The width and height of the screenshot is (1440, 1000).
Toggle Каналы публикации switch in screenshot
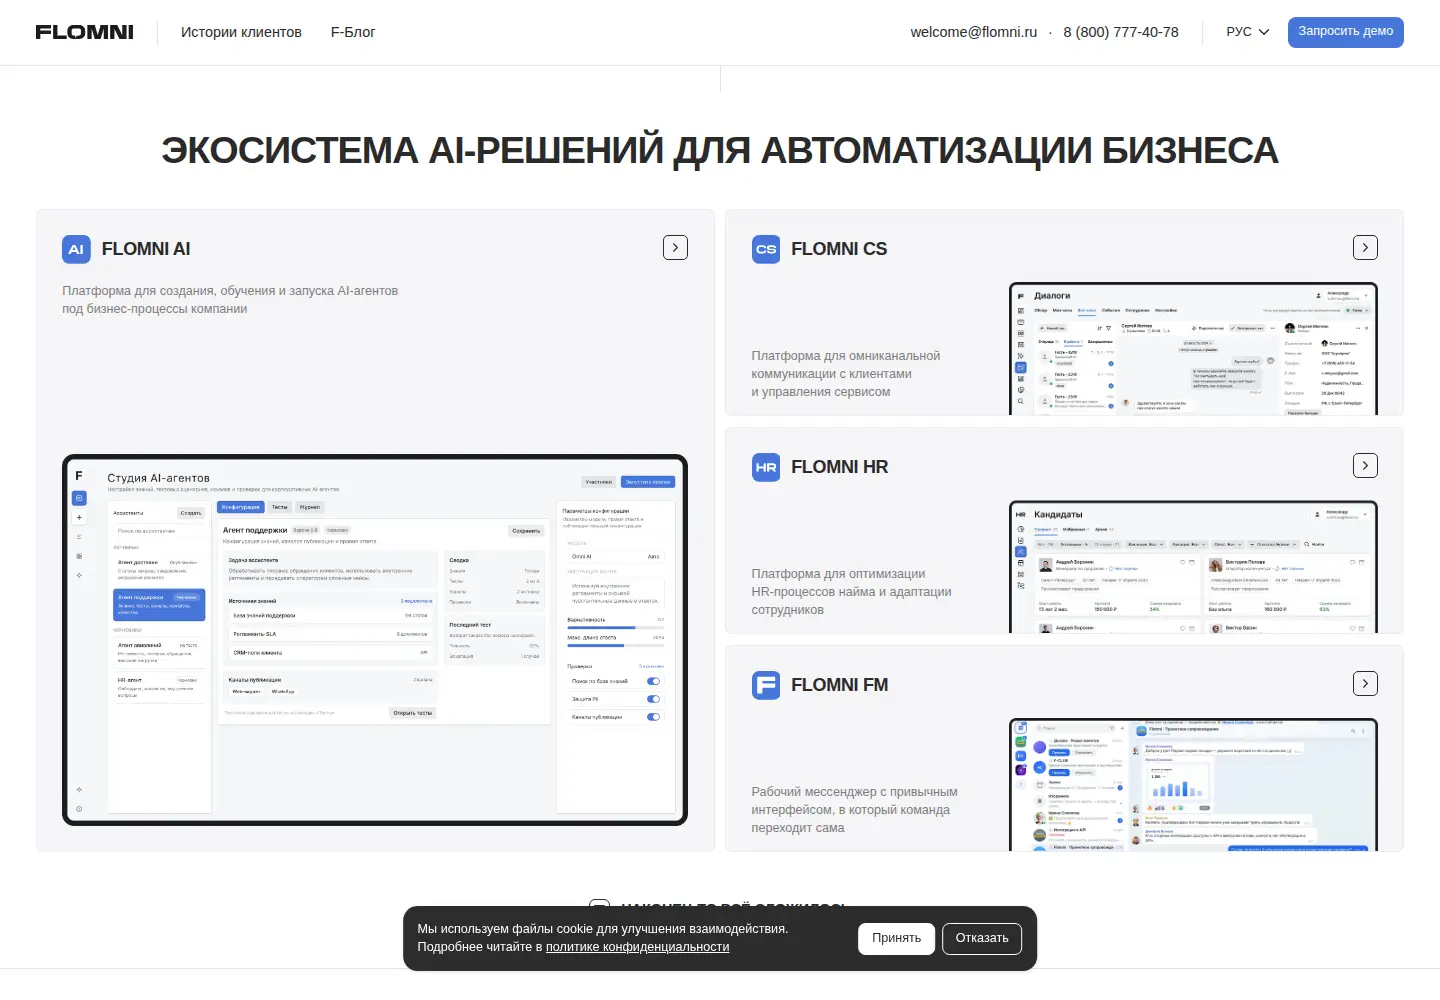pos(654,717)
